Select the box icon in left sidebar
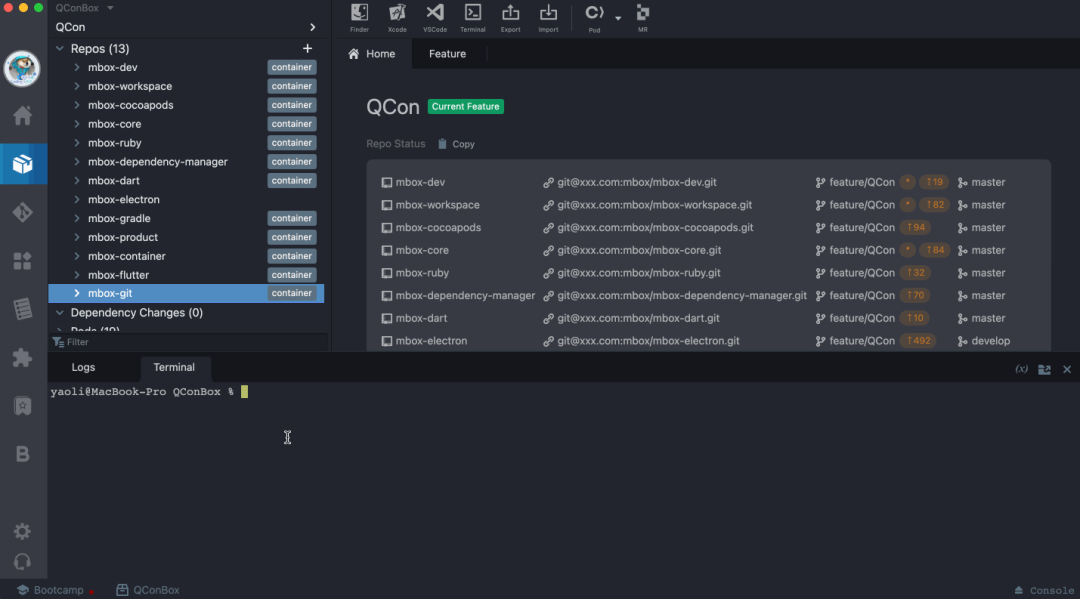The width and height of the screenshot is (1080, 599). (x=23, y=164)
